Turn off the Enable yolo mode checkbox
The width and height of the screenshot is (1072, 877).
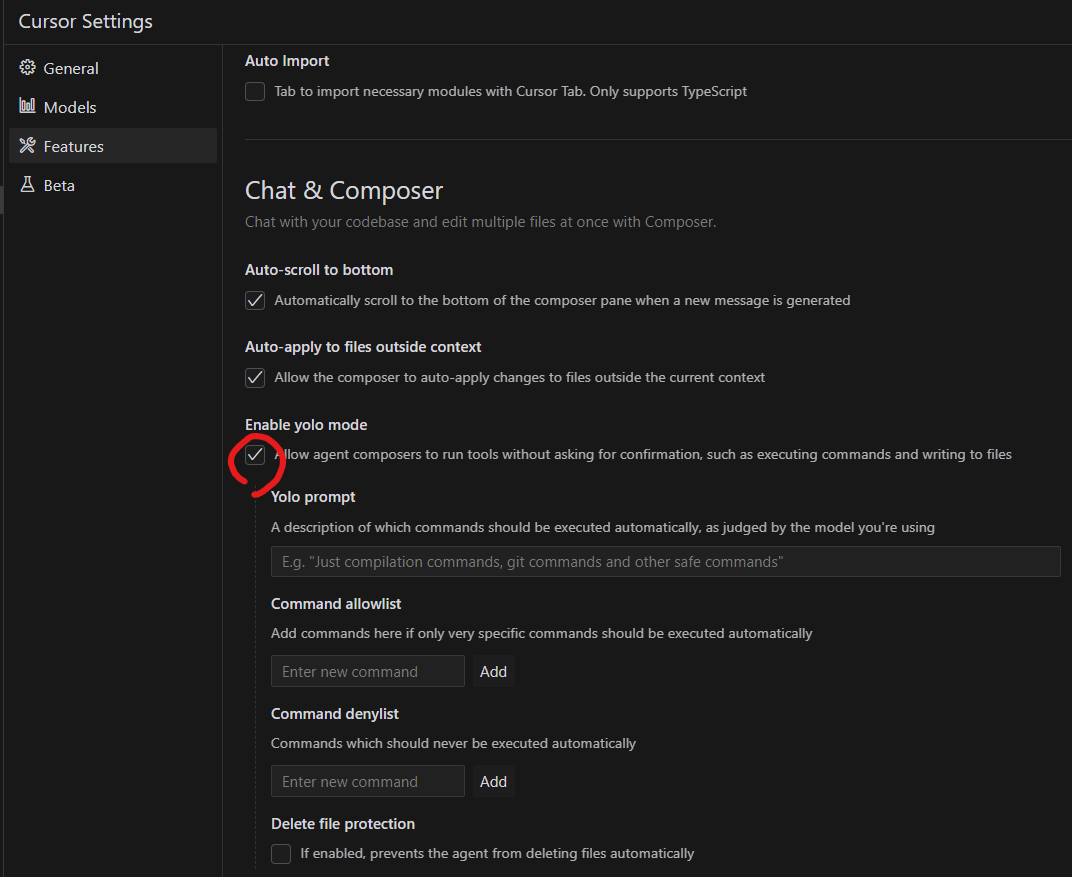tap(255, 455)
